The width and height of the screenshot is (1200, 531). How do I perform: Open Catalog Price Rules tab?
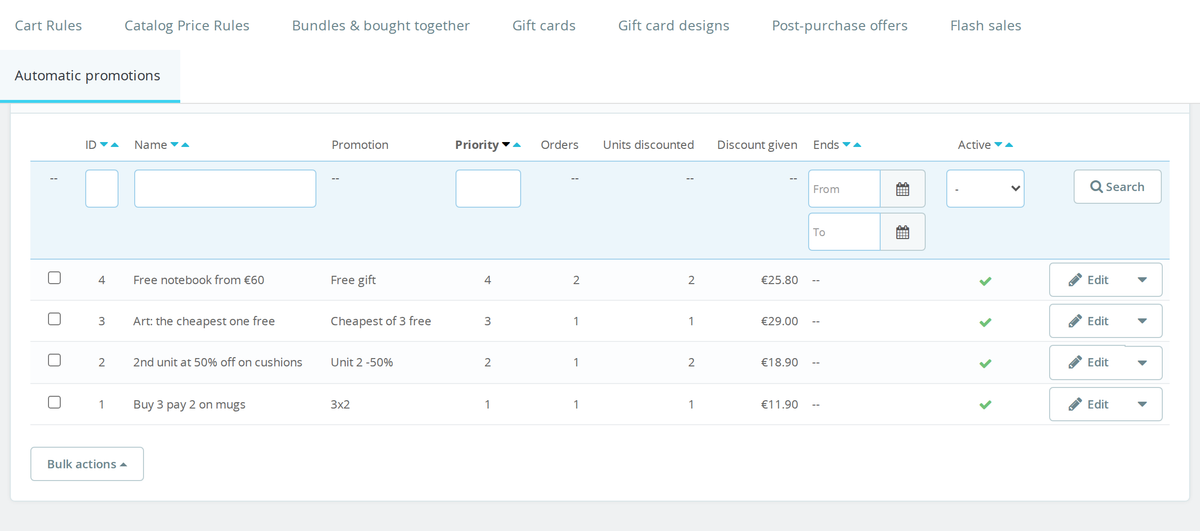pyautogui.click(x=187, y=25)
